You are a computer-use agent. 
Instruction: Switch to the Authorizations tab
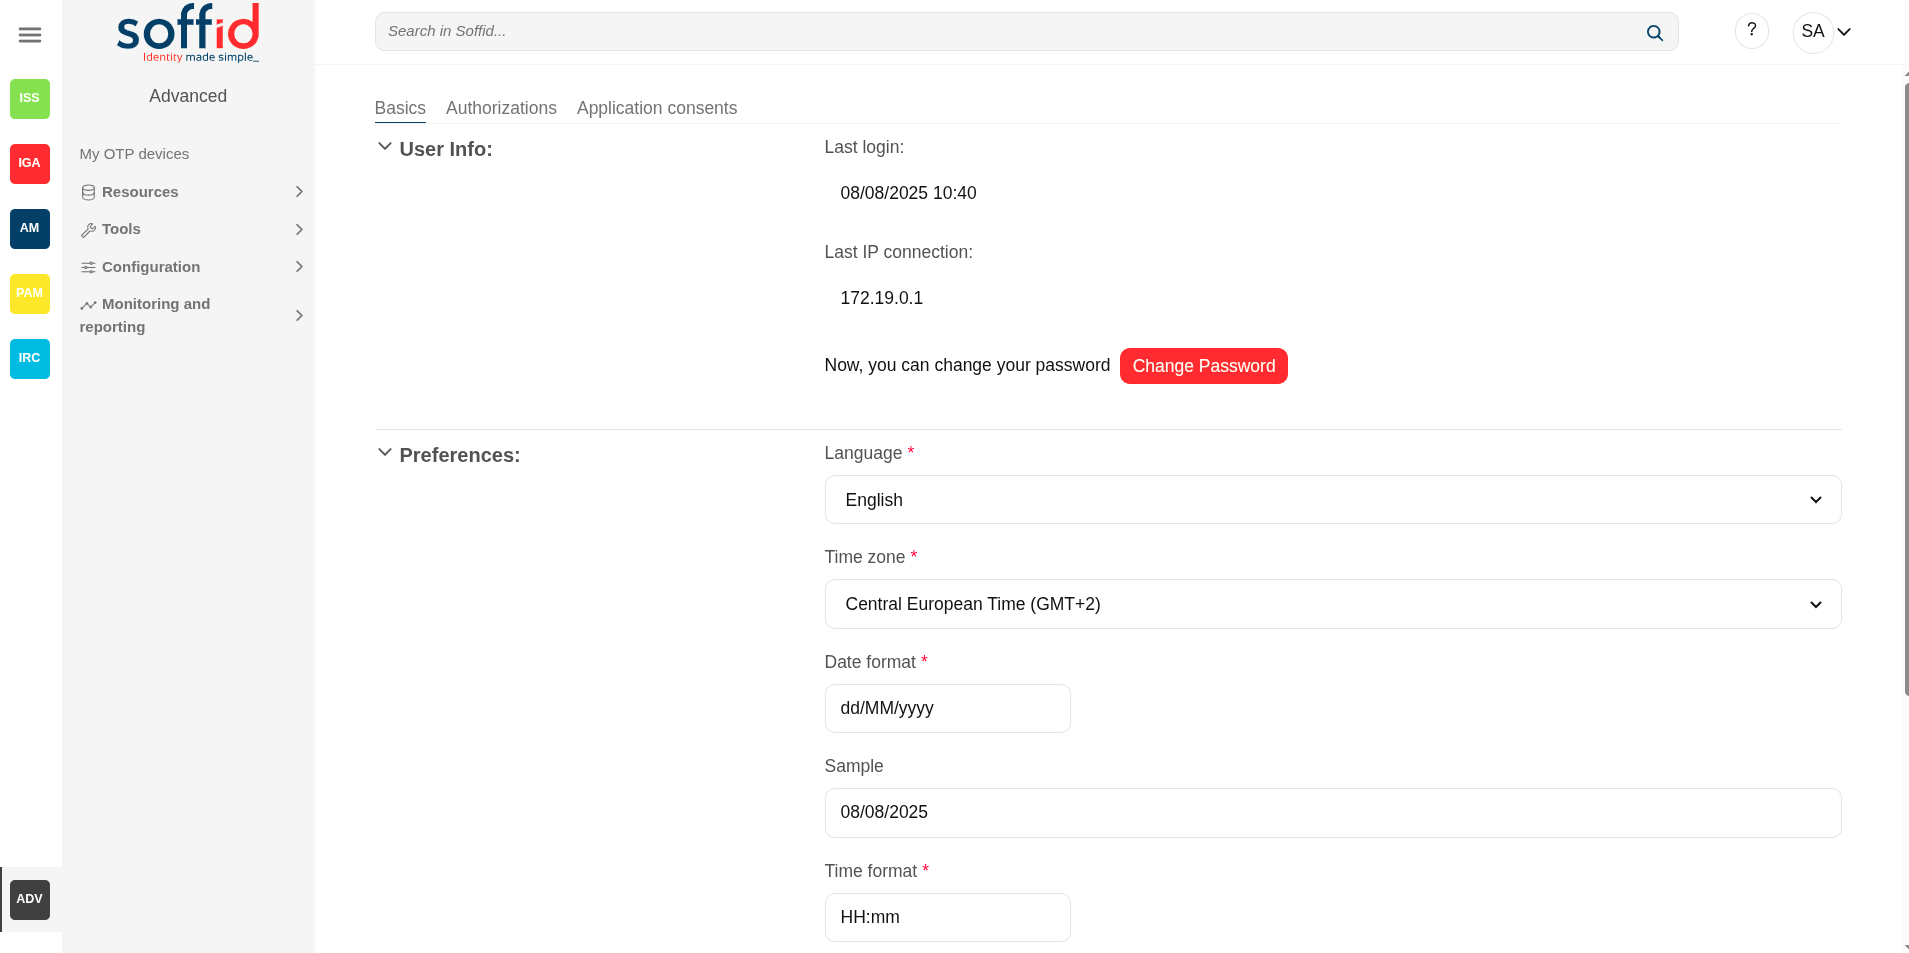(501, 108)
